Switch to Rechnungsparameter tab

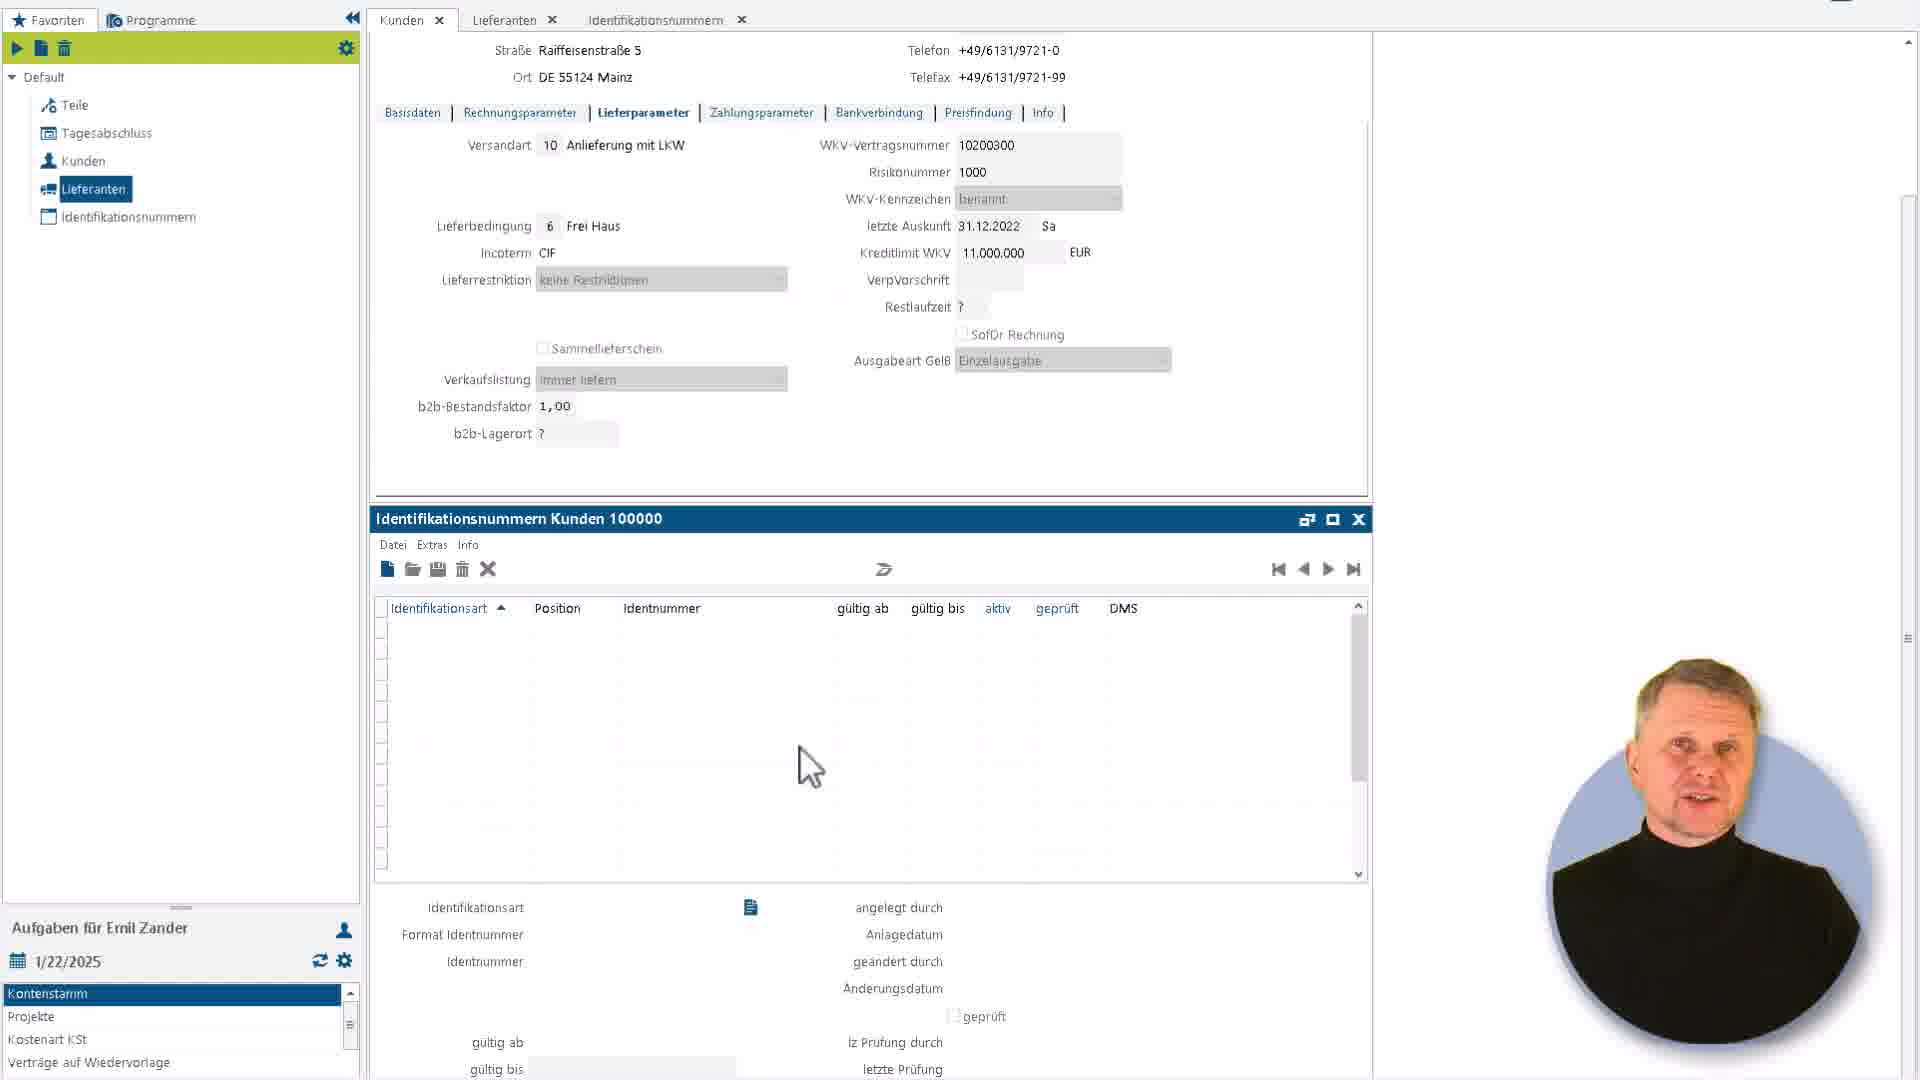(x=520, y=113)
